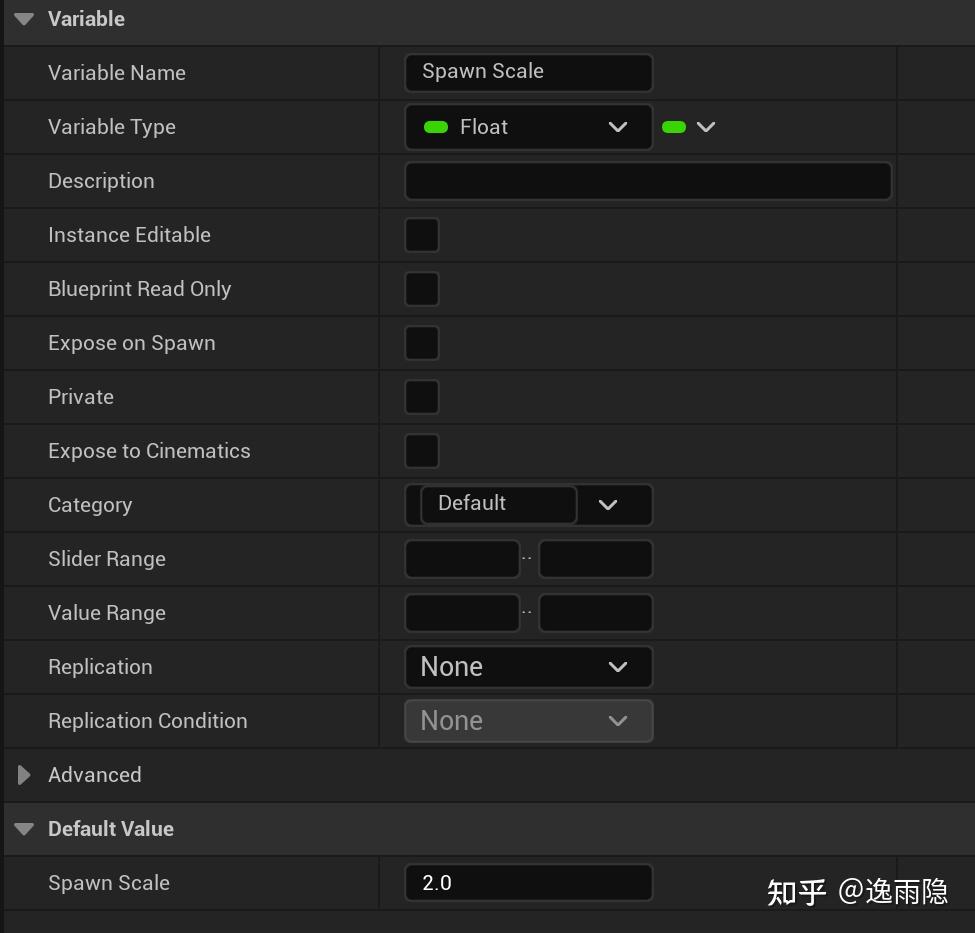This screenshot has width=975, height=933.
Task: Click the Spawn Scale default value field showing 2.0
Action: tap(528, 882)
